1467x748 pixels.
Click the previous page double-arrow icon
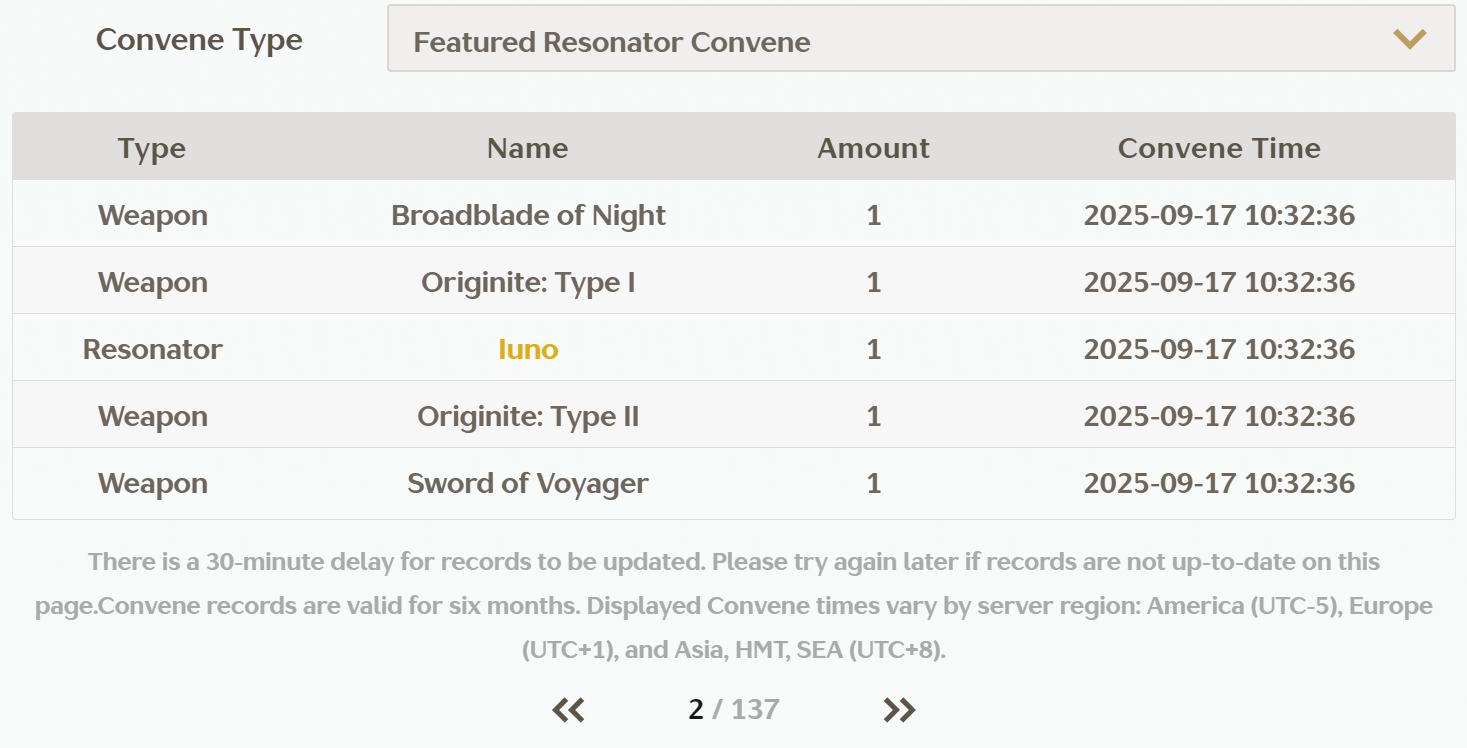click(x=568, y=710)
